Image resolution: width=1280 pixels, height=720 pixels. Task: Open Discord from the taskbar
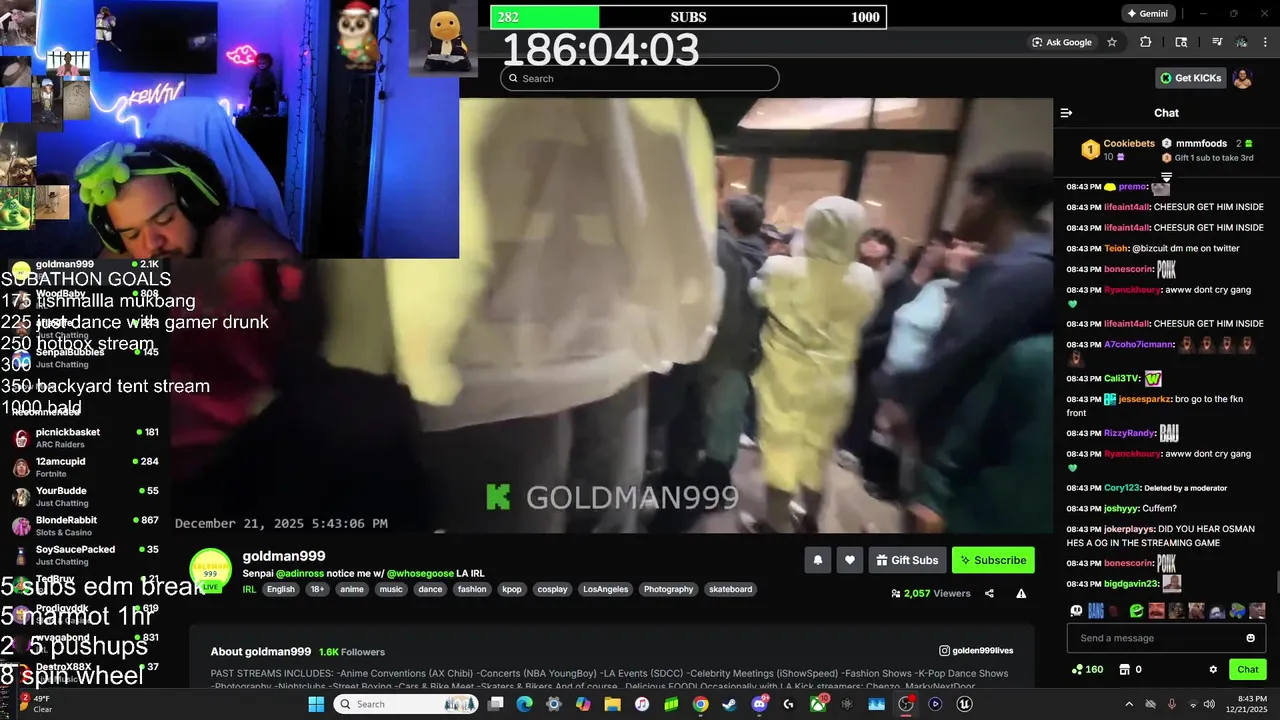coord(759,704)
